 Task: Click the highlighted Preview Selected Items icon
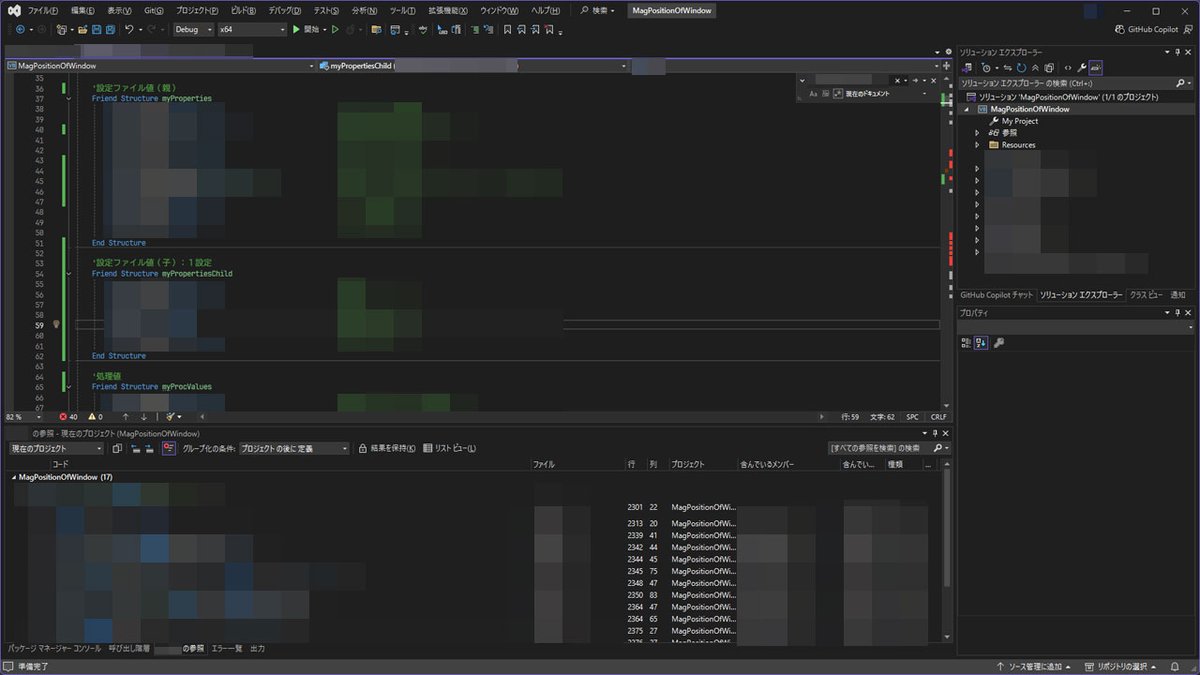click(1096, 67)
